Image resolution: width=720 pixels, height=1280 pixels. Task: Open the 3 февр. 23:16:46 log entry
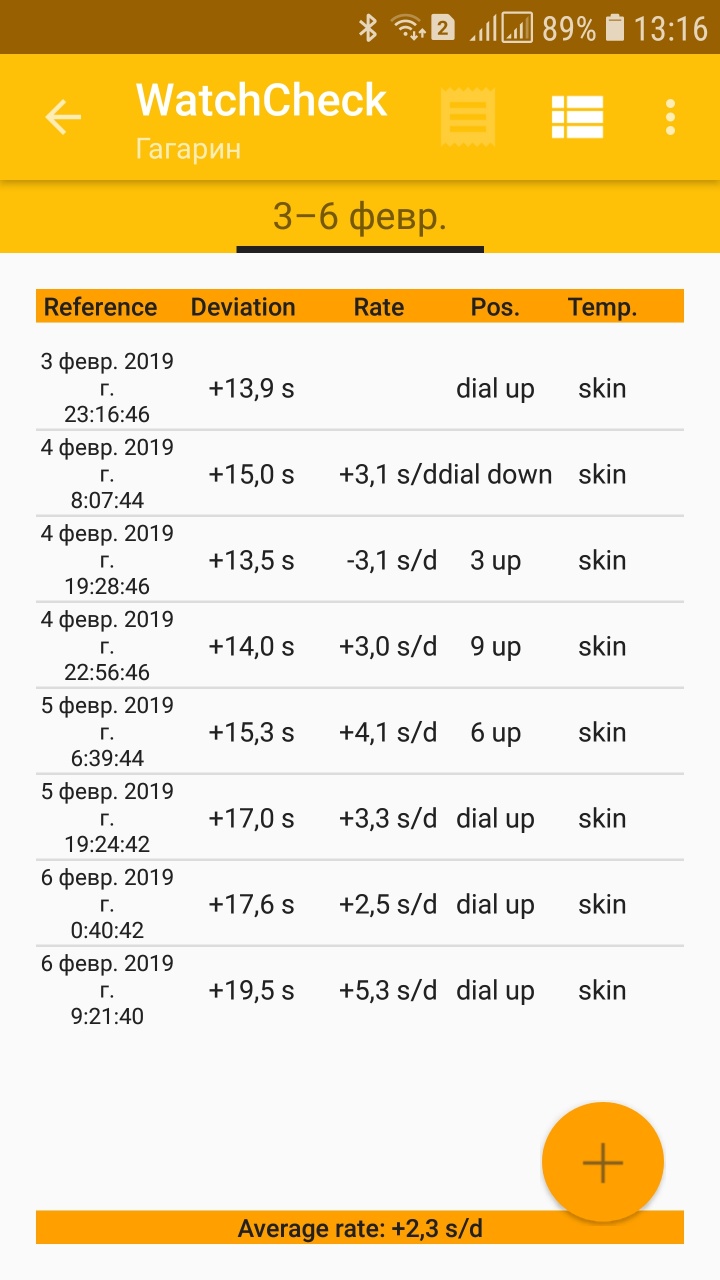360,388
